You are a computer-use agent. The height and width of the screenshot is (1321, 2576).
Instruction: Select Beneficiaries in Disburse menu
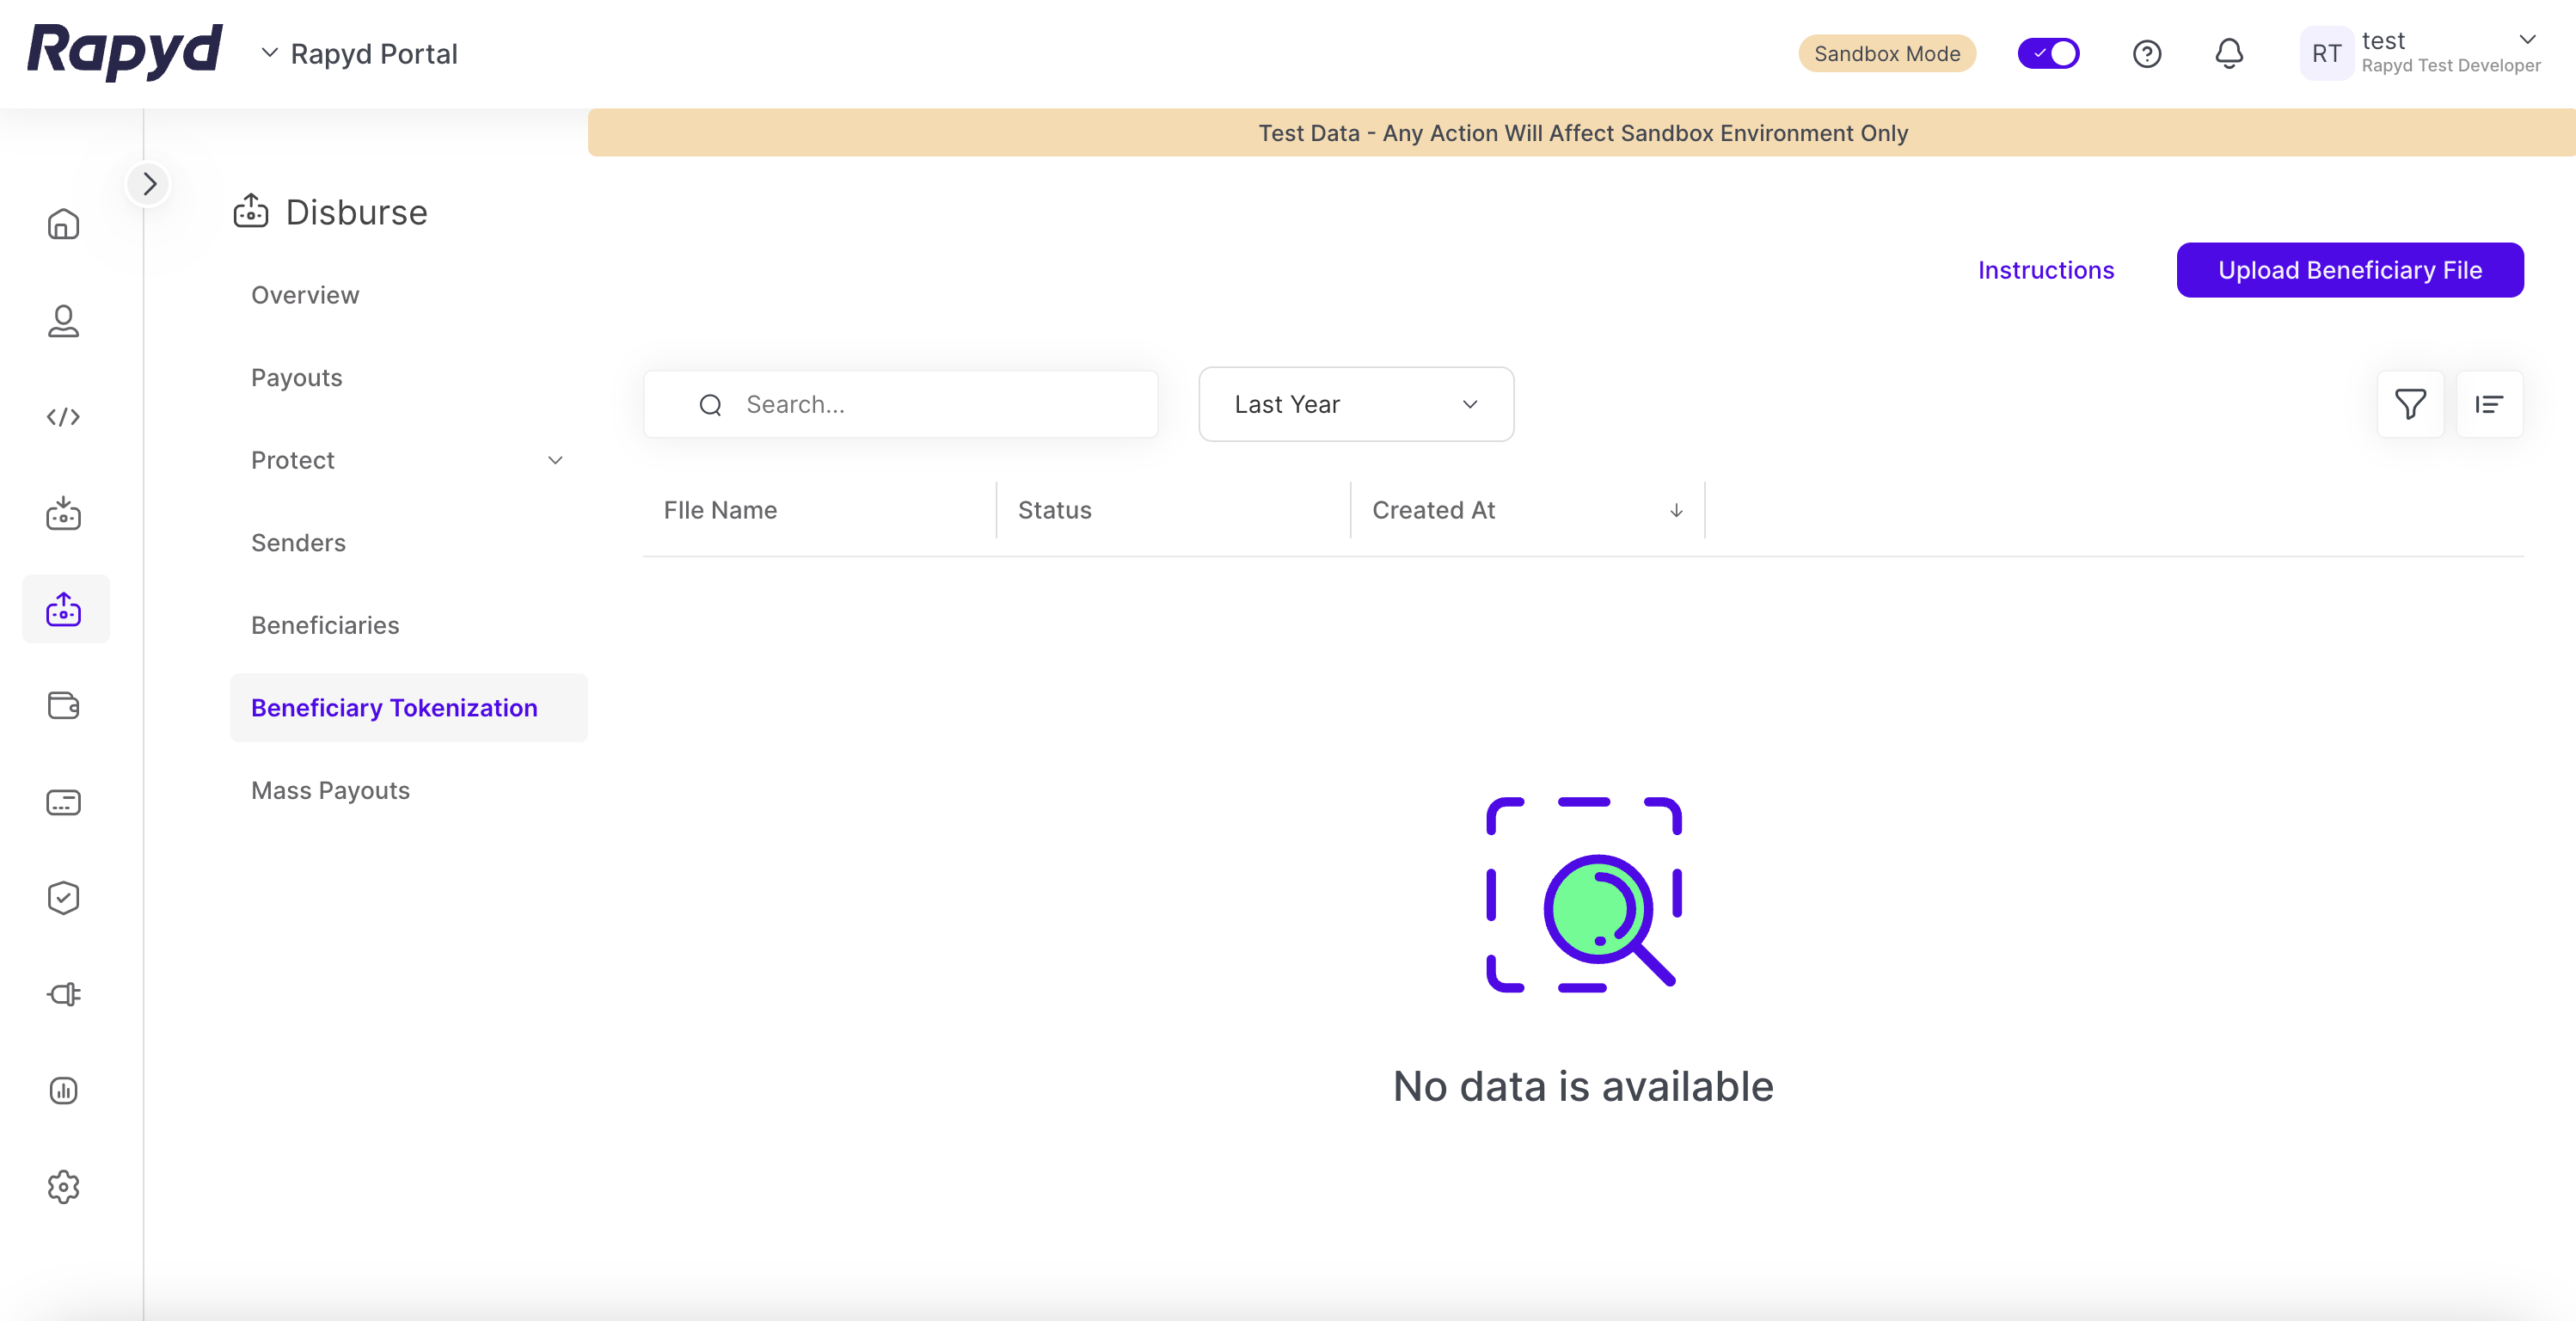(325, 625)
